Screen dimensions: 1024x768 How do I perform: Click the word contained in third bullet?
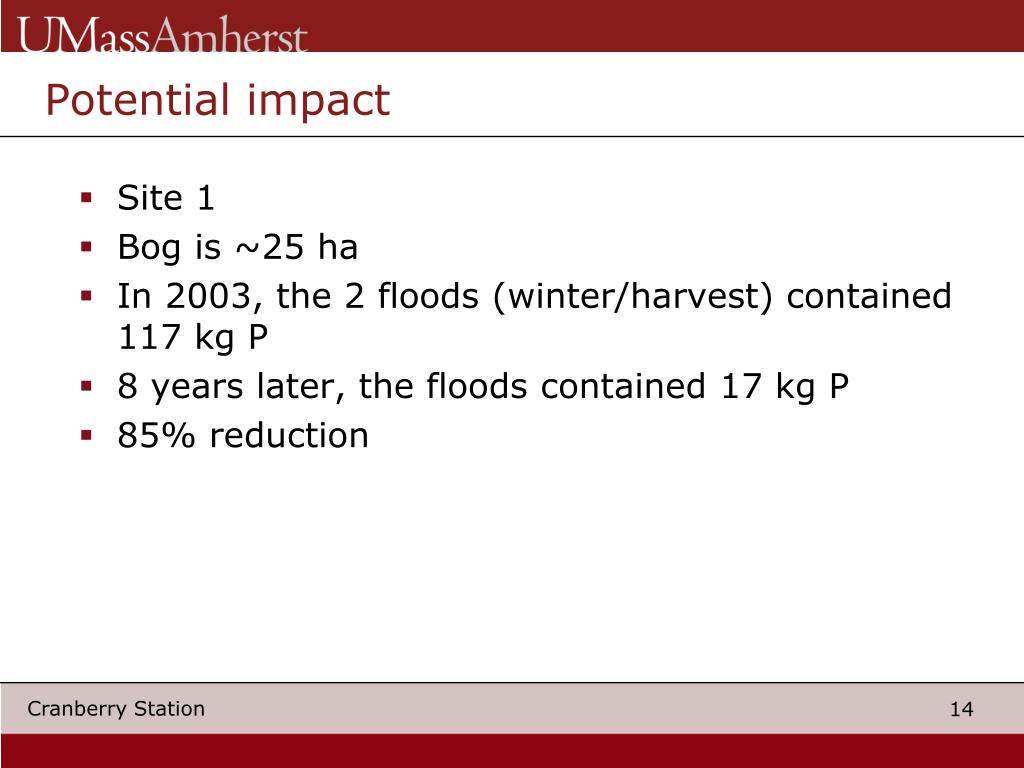(x=869, y=296)
